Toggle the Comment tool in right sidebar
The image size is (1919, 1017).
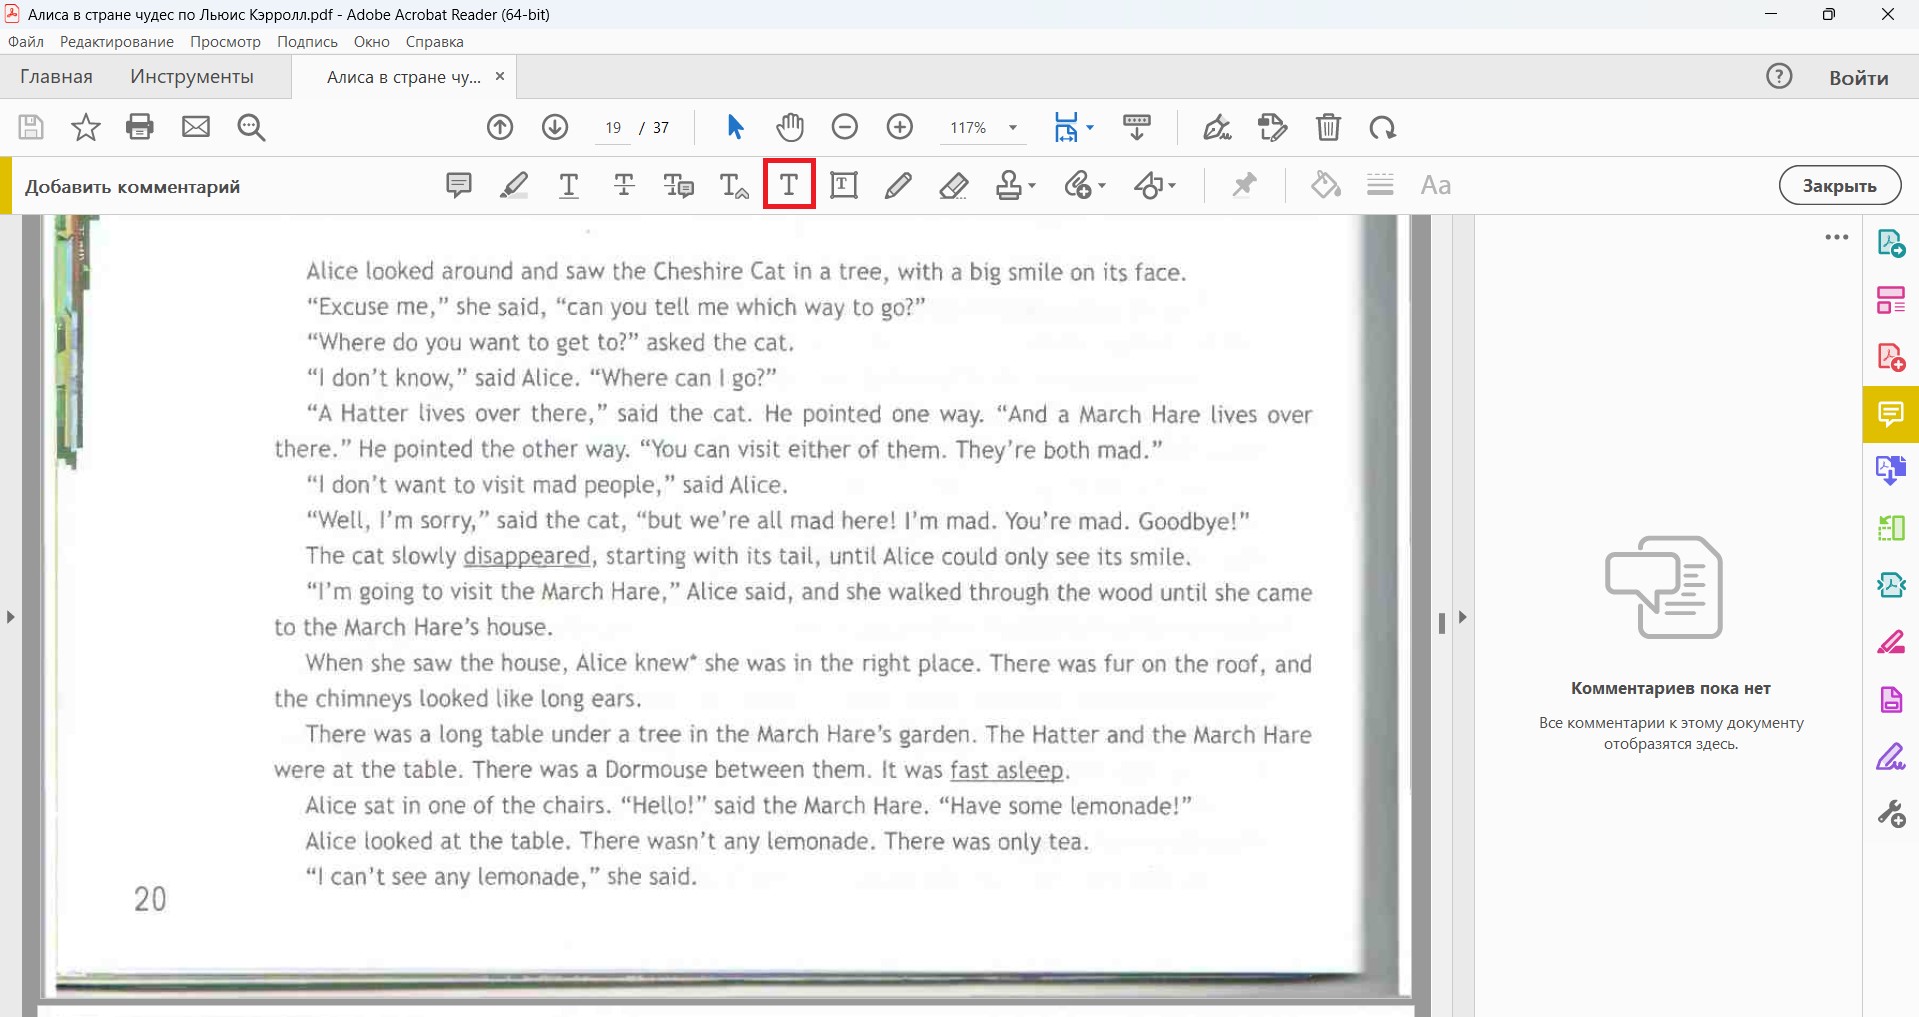[1891, 414]
